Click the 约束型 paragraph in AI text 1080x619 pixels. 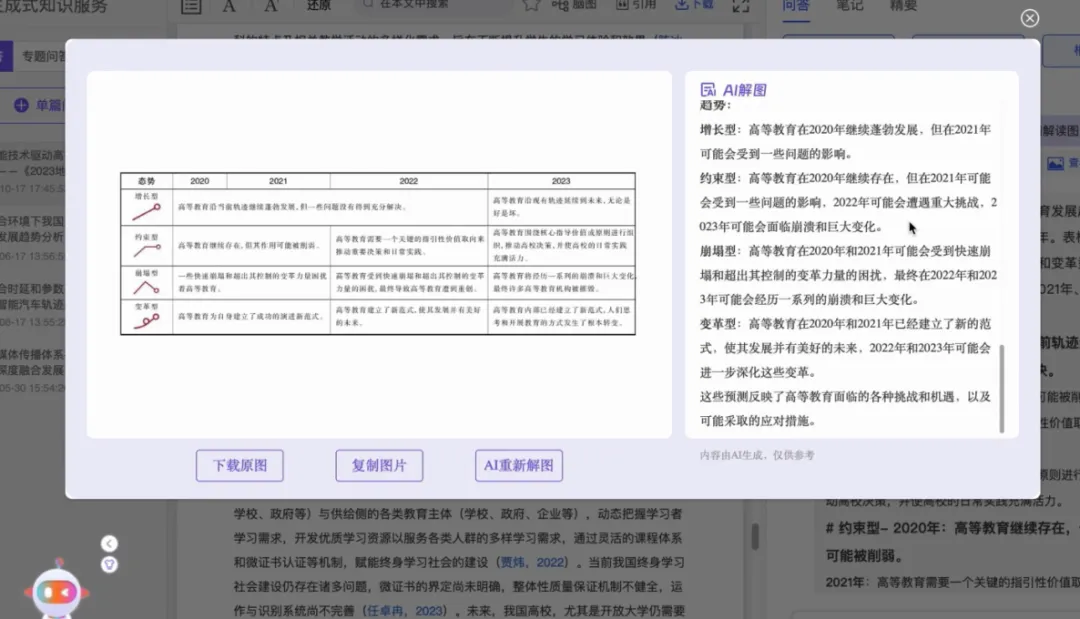pos(848,202)
